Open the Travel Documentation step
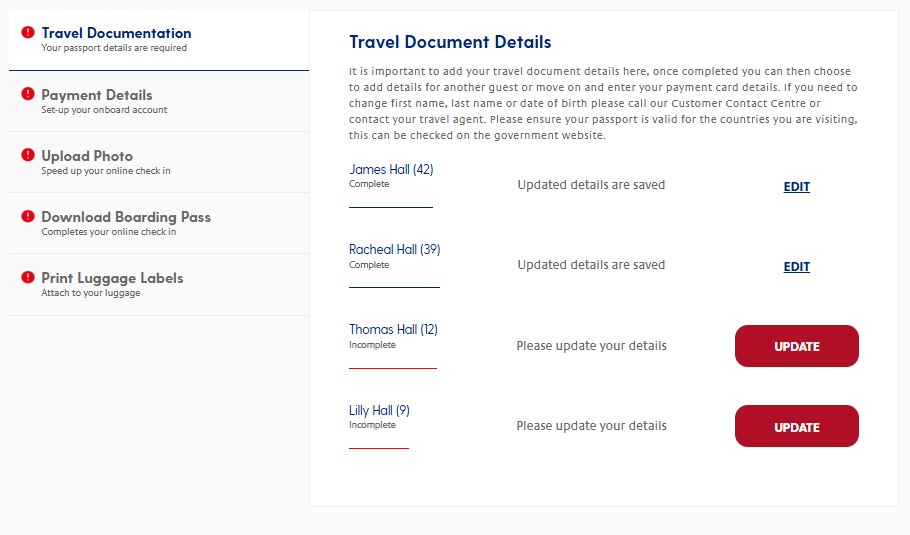 (159, 40)
